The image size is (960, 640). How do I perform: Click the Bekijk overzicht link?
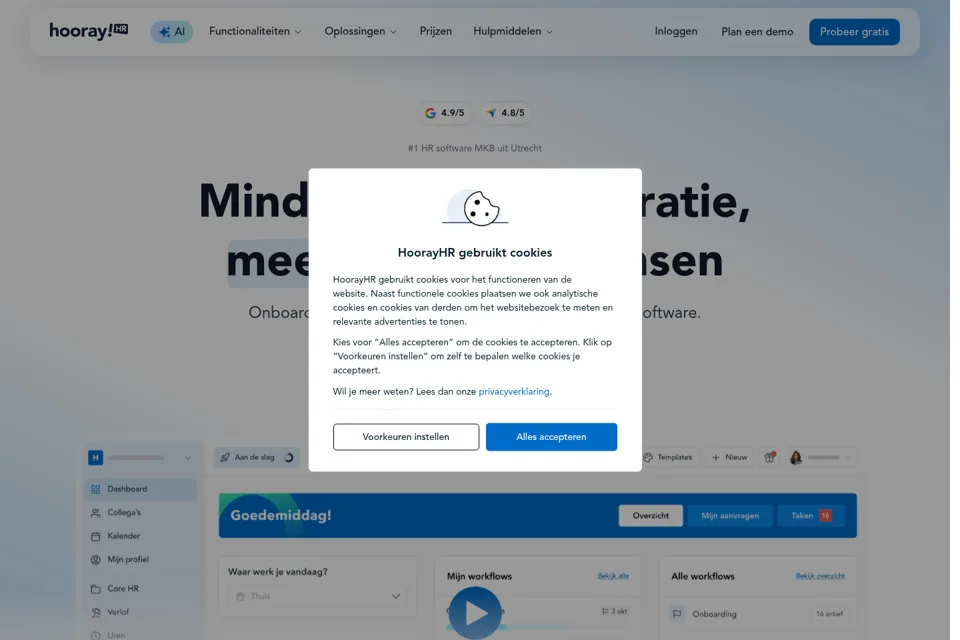pyautogui.click(x=820, y=576)
